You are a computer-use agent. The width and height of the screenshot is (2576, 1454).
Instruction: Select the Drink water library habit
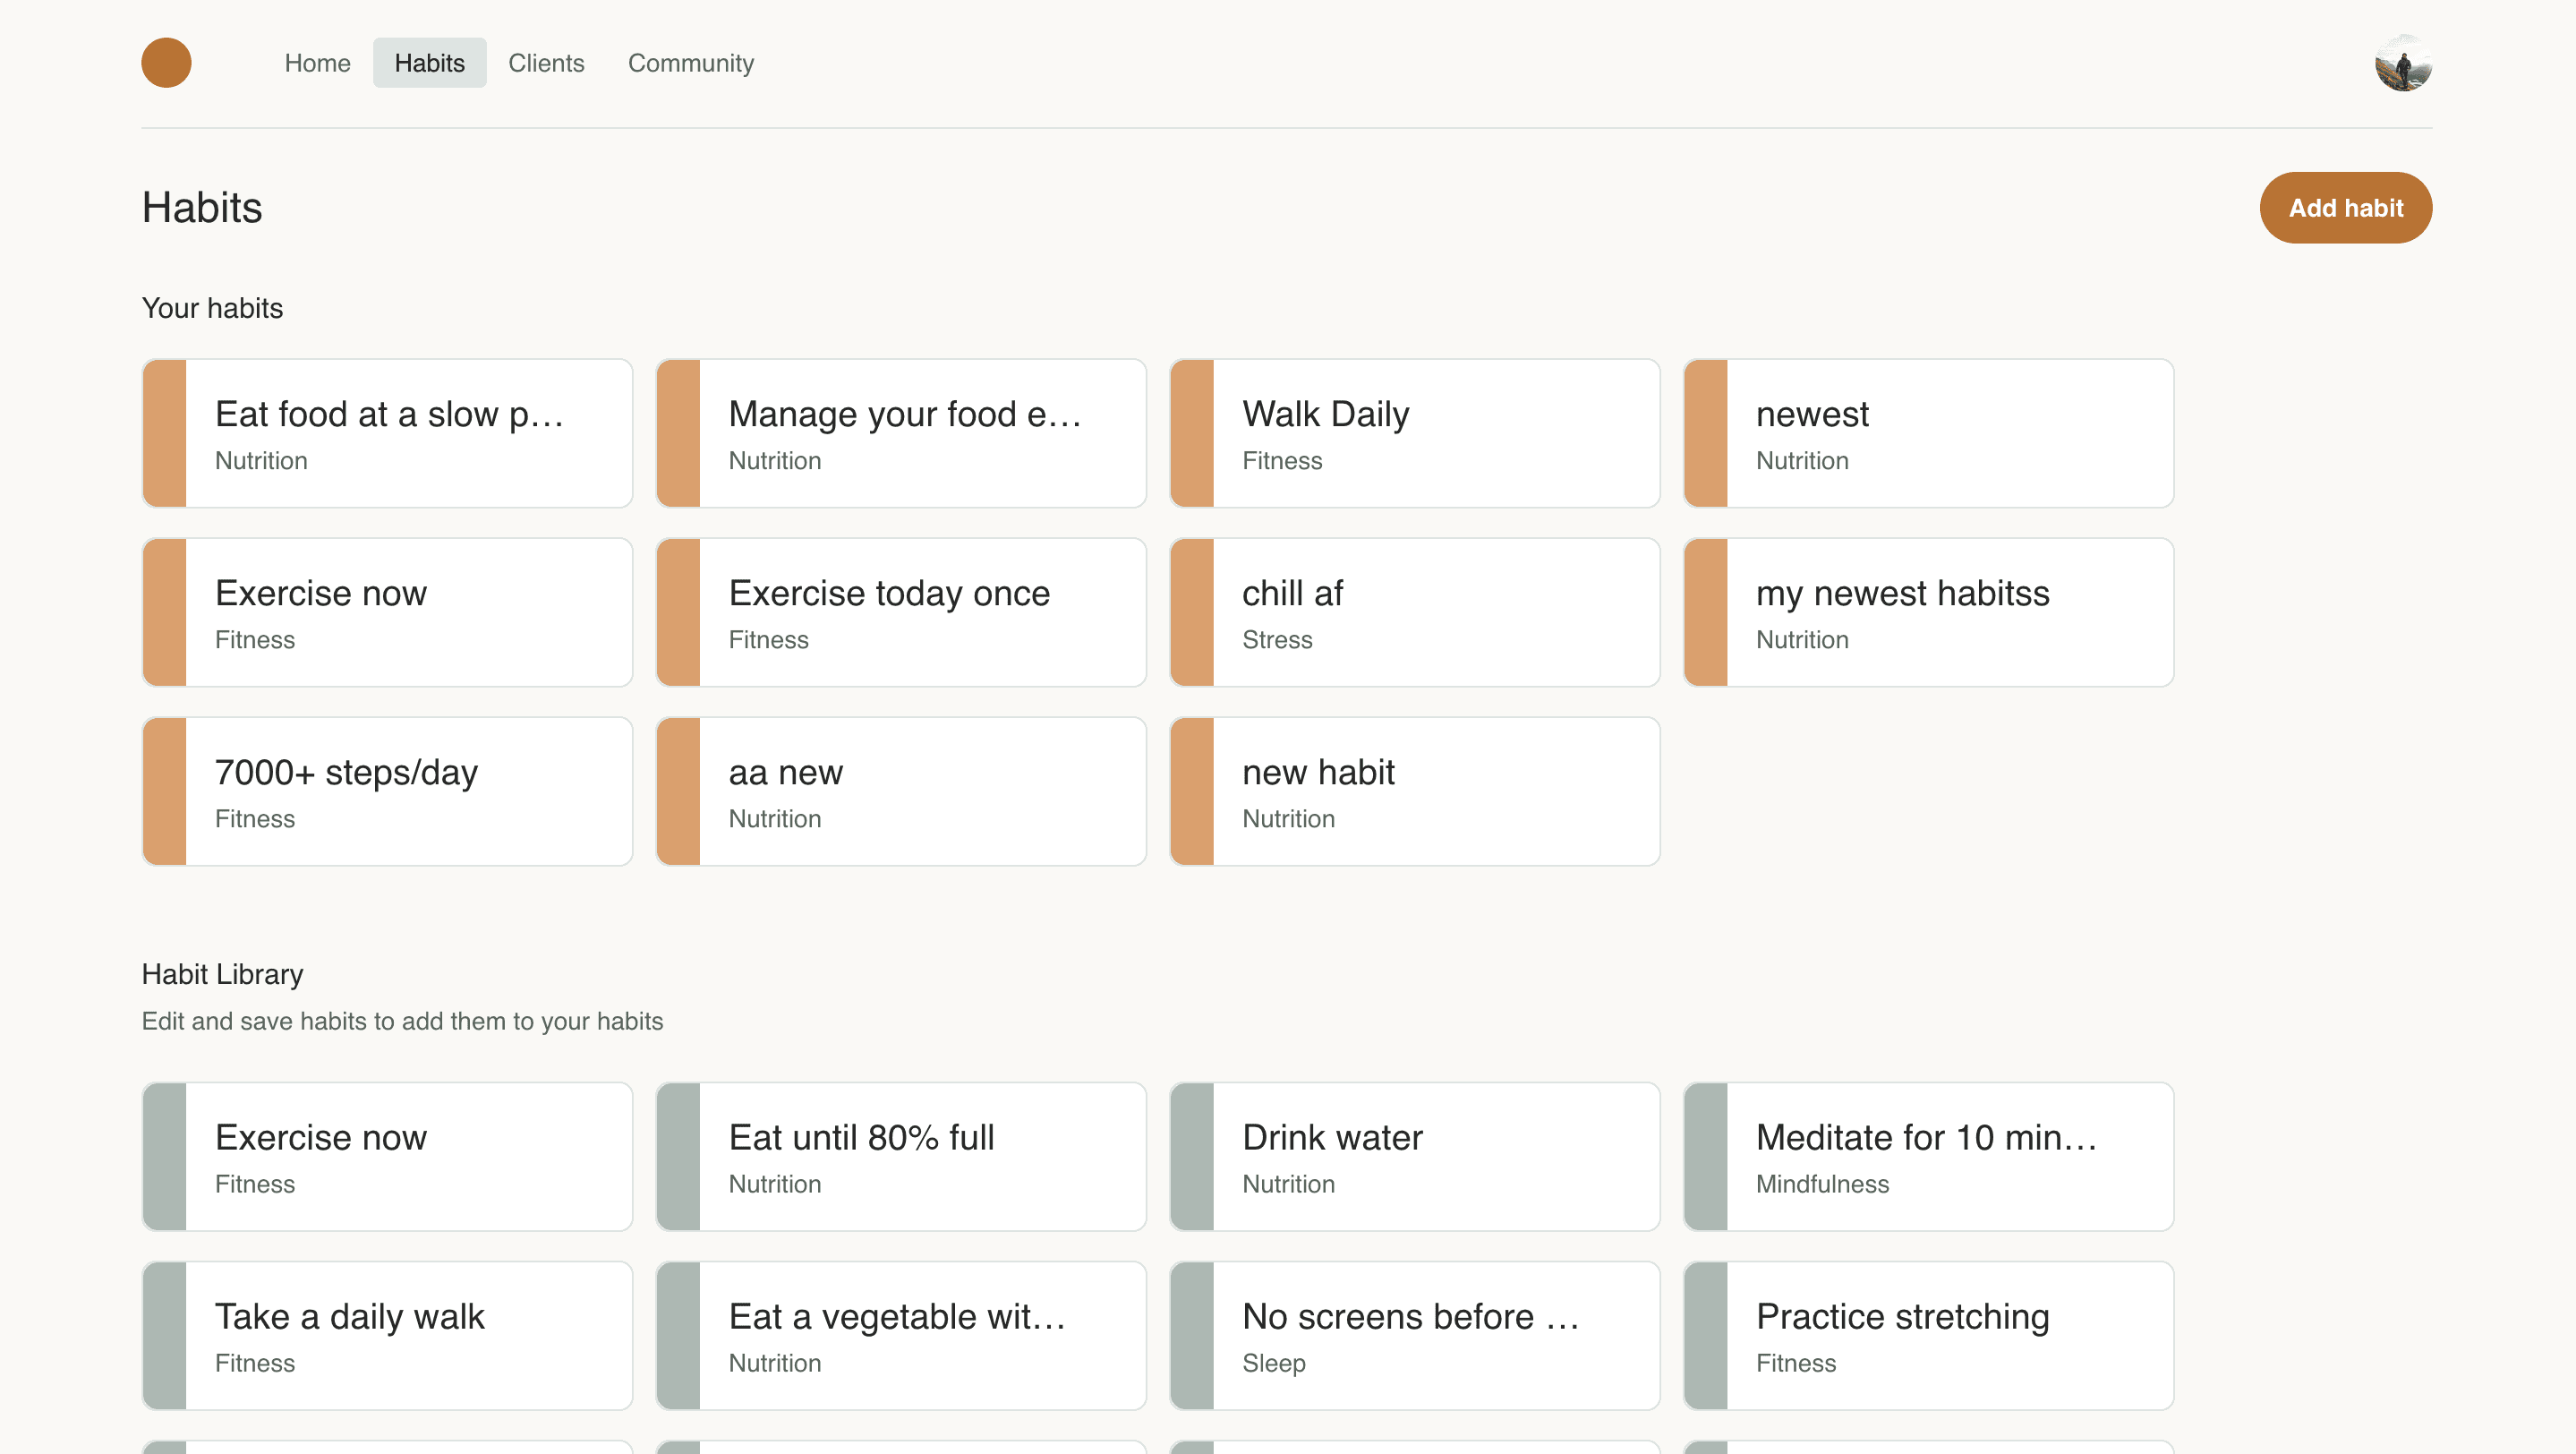[x=1415, y=1156]
